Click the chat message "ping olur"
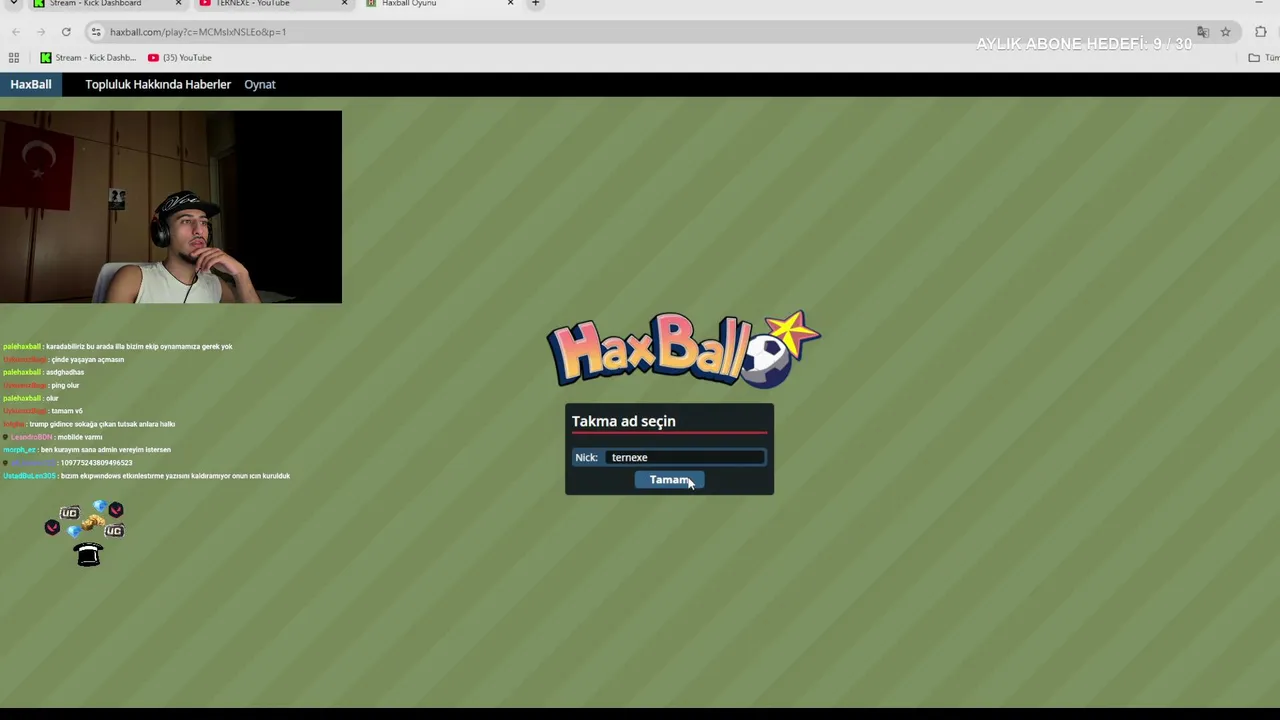Viewport: 1280px width, 720px height. pos(65,385)
